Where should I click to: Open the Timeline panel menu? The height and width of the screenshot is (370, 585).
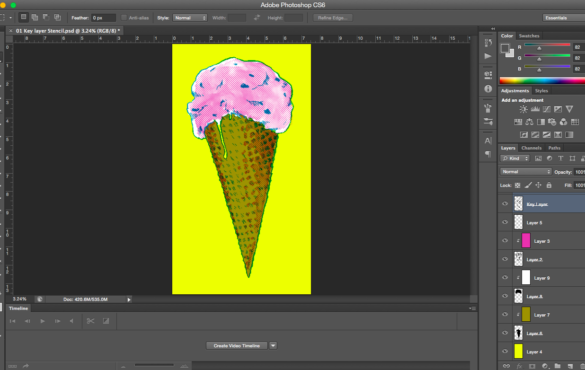(473, 308)
